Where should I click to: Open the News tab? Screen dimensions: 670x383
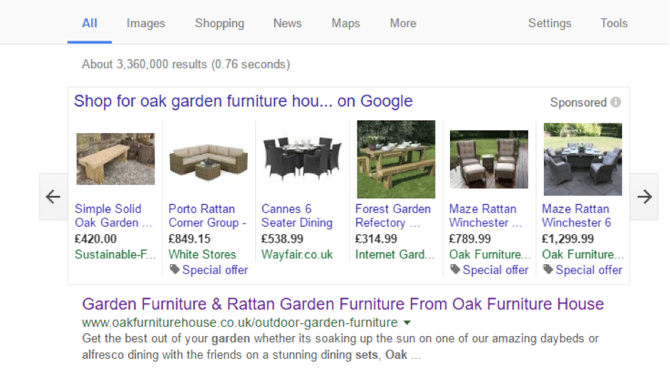[288, 23]
